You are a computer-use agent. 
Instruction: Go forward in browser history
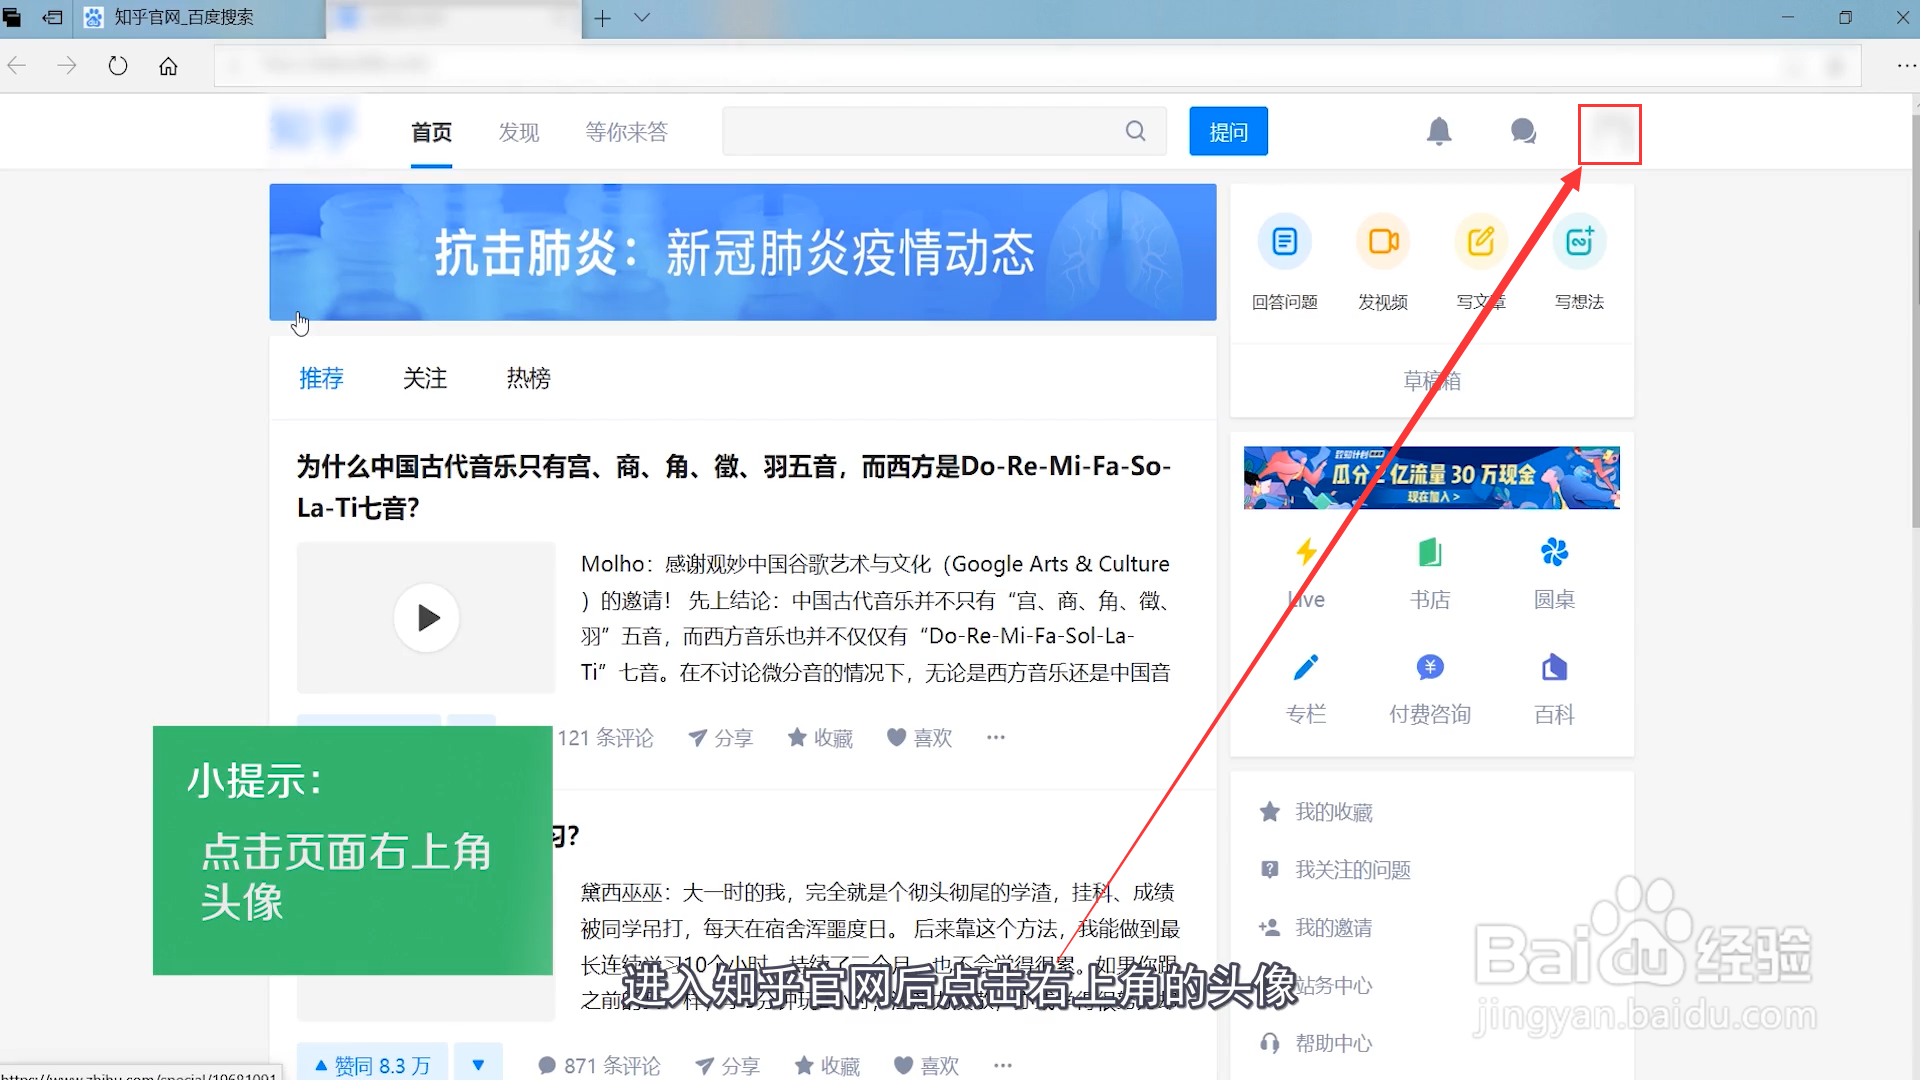click(x=67, y=66)
